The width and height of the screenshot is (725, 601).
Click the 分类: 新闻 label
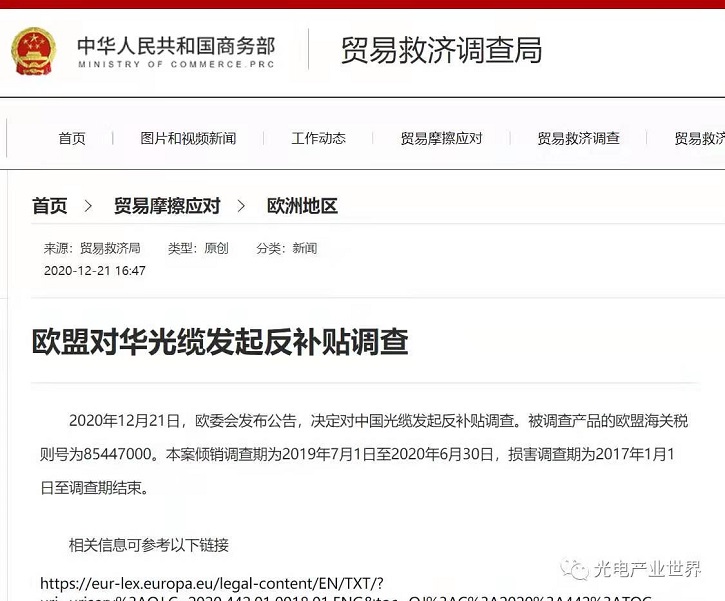tap(287, 248)
